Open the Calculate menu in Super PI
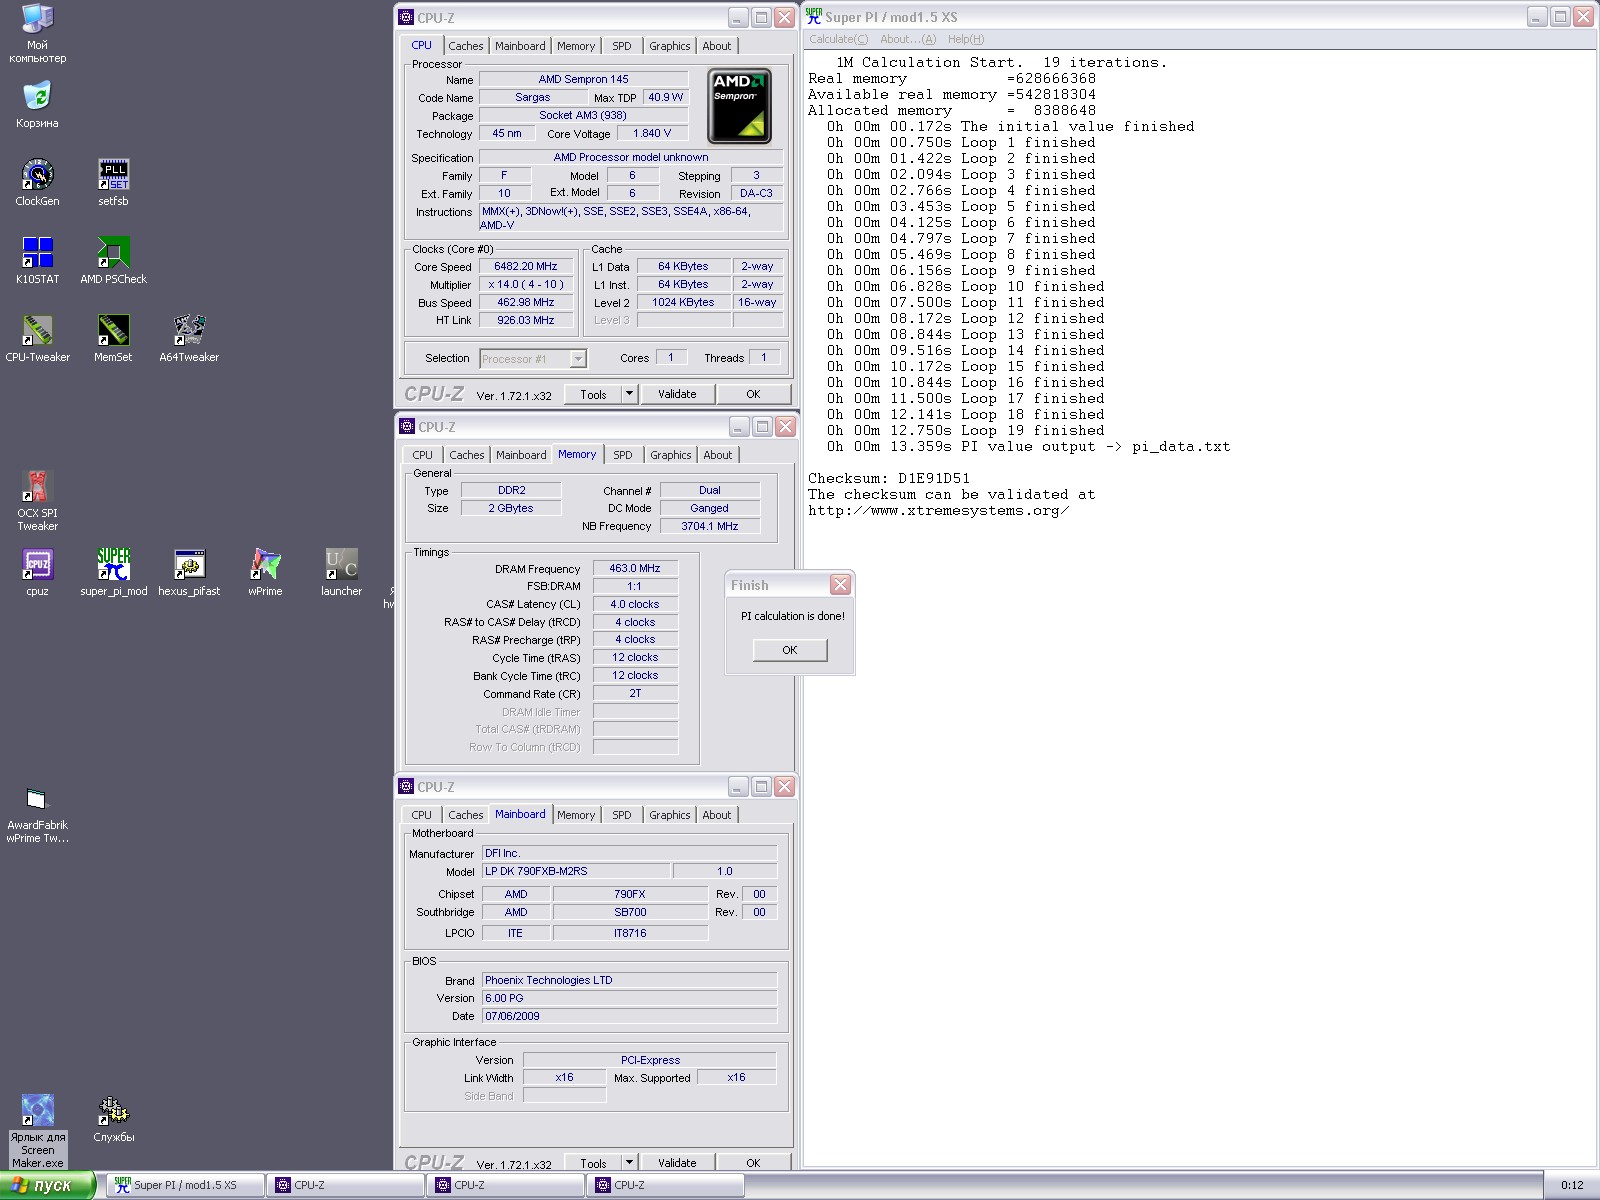 (x=838, y=39)
